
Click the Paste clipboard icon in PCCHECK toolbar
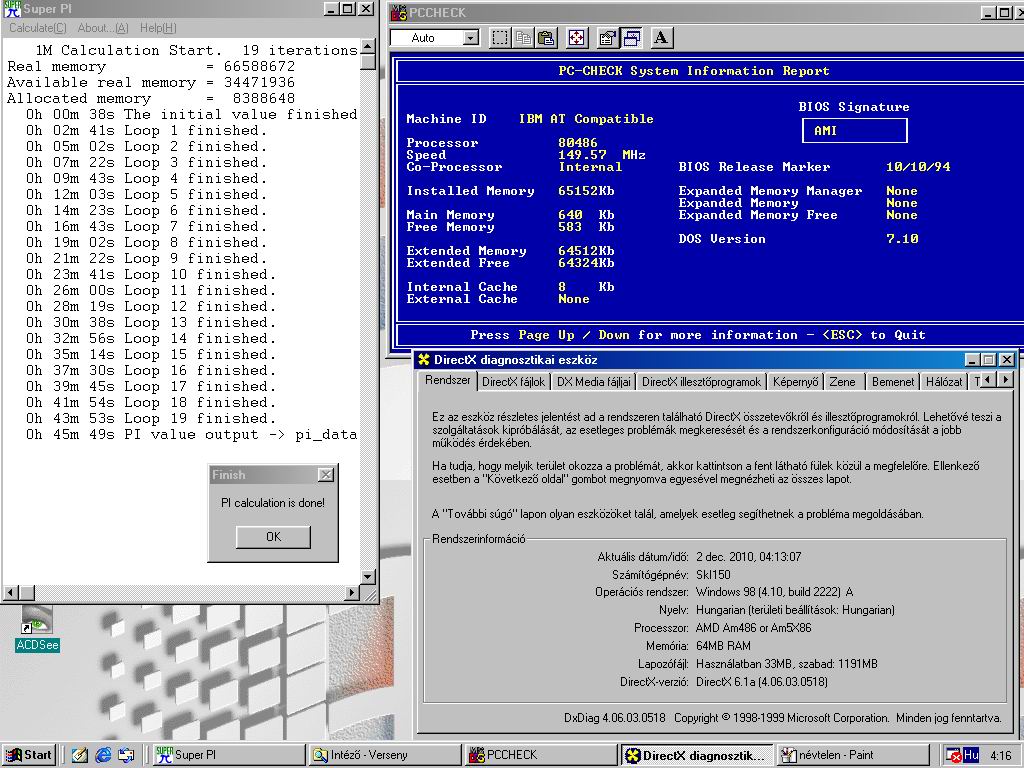[x=546, y=38]
